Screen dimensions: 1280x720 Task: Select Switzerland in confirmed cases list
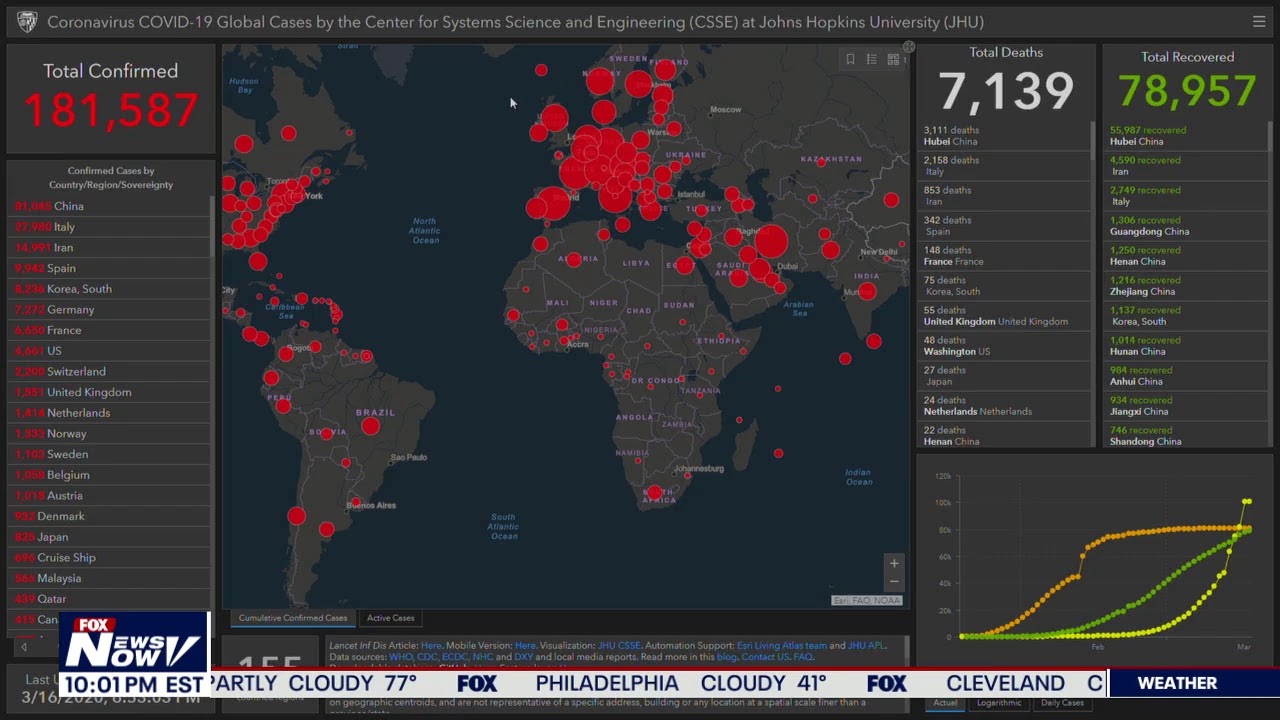[x=110, y=372]
